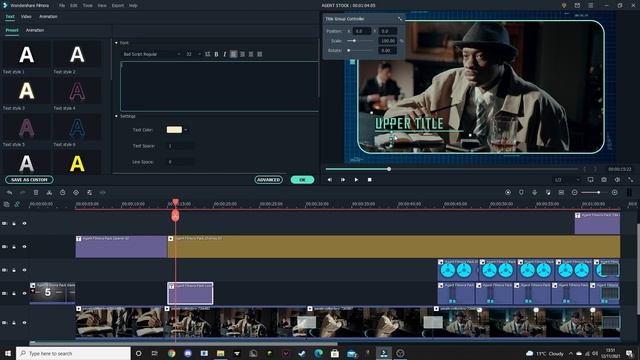Click the Windows Start button
This screenshot has height=360, width=640.
pos(7,353)
